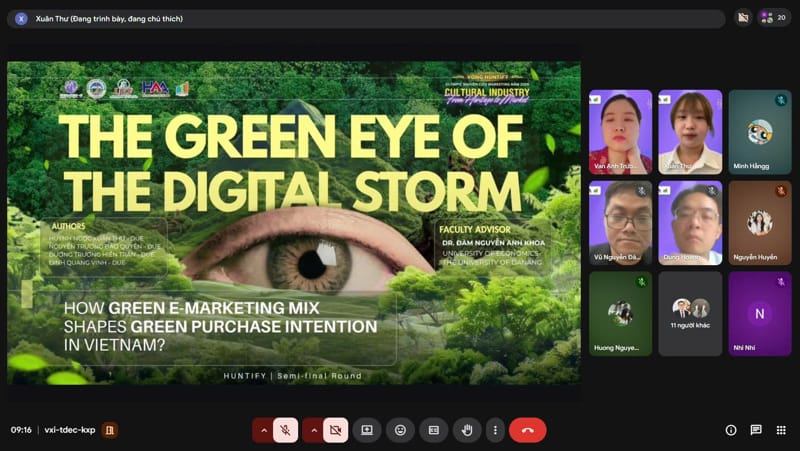
Task: Turn on closed captions
Action: 433,430
